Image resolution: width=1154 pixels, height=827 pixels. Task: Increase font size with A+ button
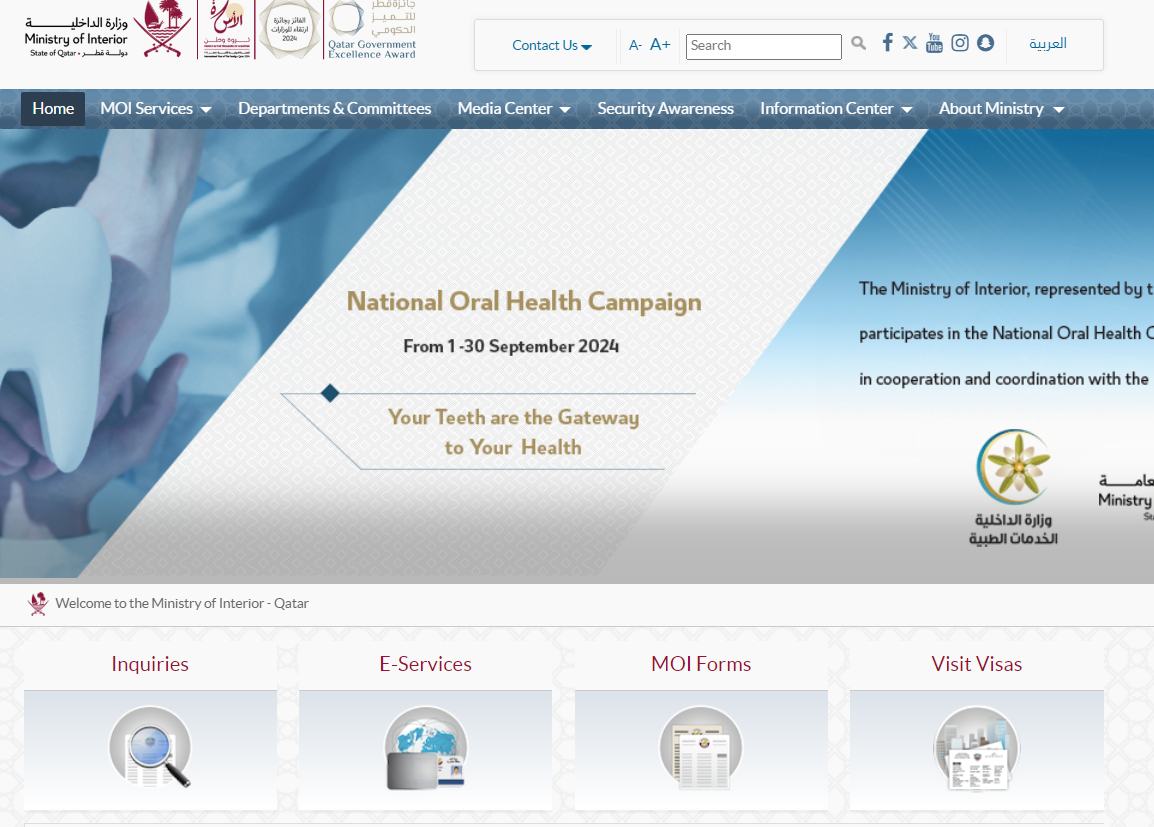(660, 44)
